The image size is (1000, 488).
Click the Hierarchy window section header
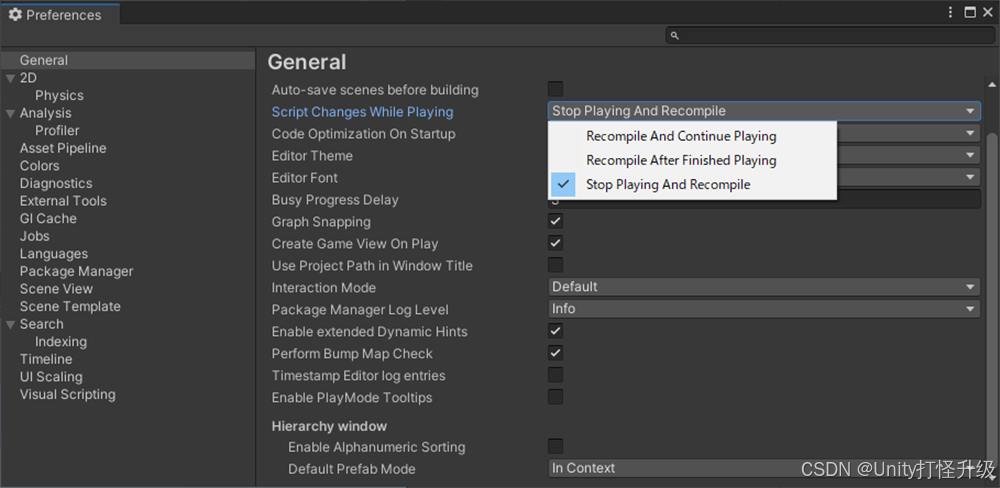[329, 426]
